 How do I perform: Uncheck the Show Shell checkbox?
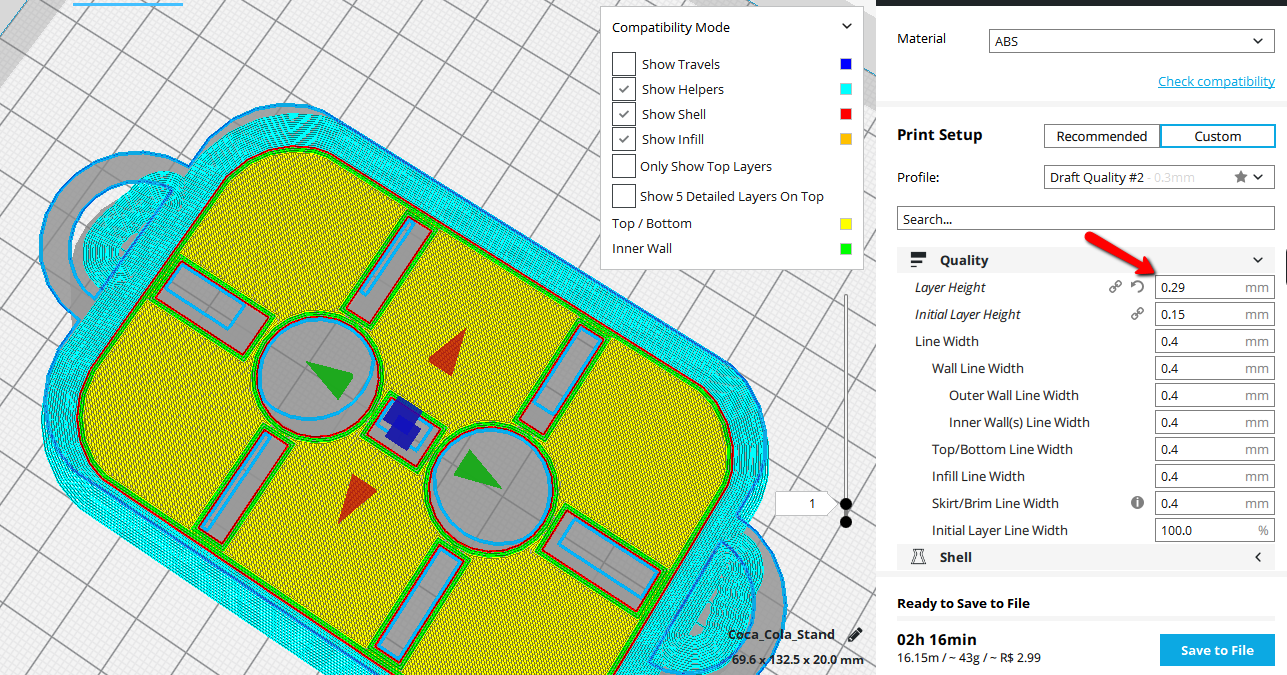[624, 114]
